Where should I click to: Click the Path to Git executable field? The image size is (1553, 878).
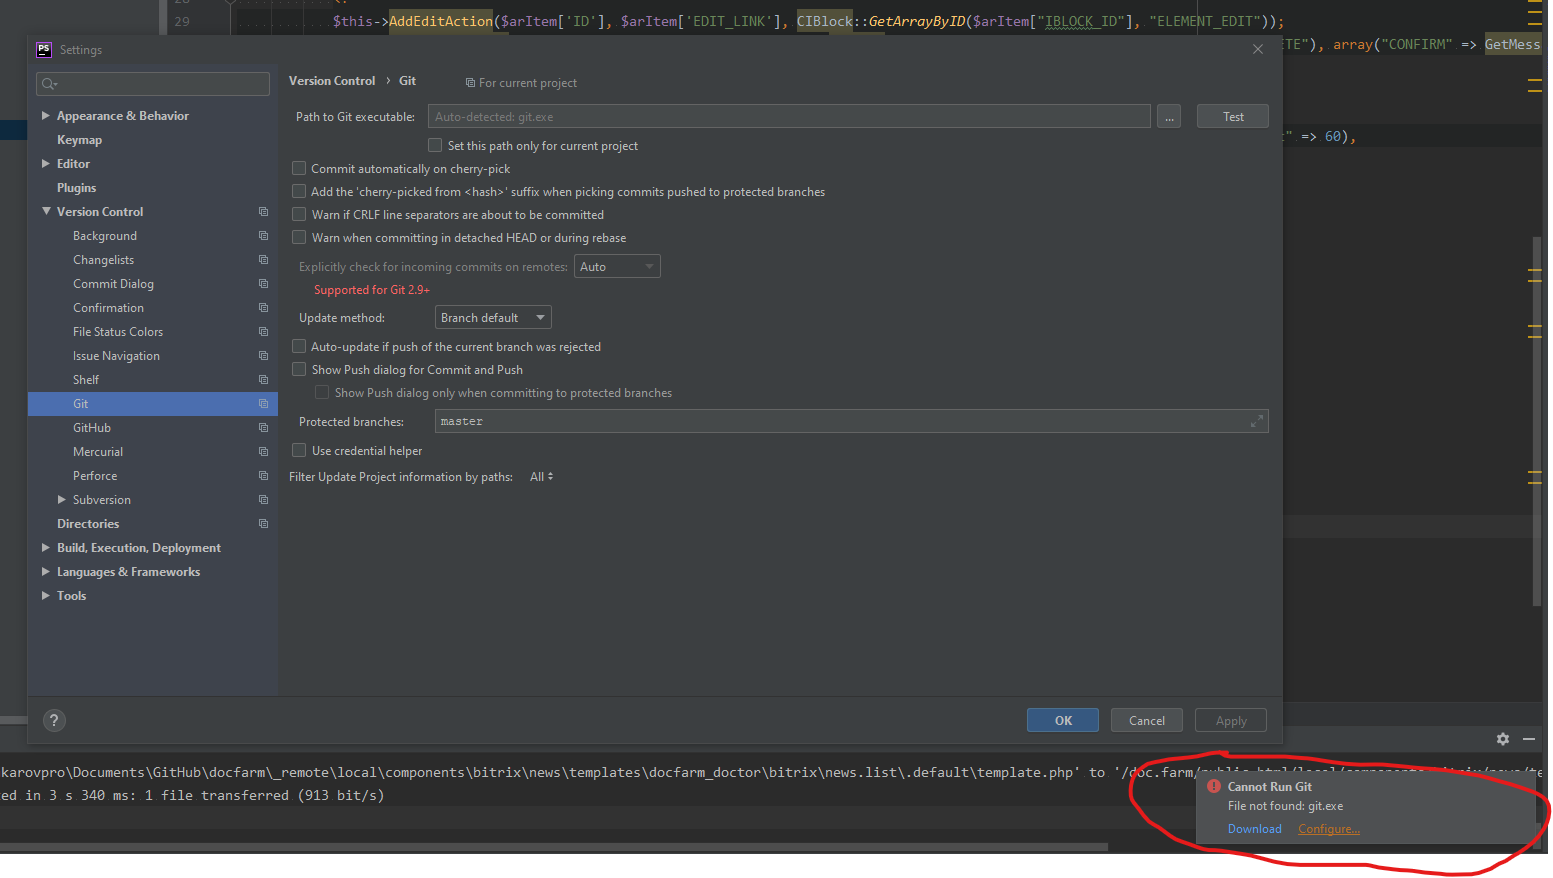[789, 117]
